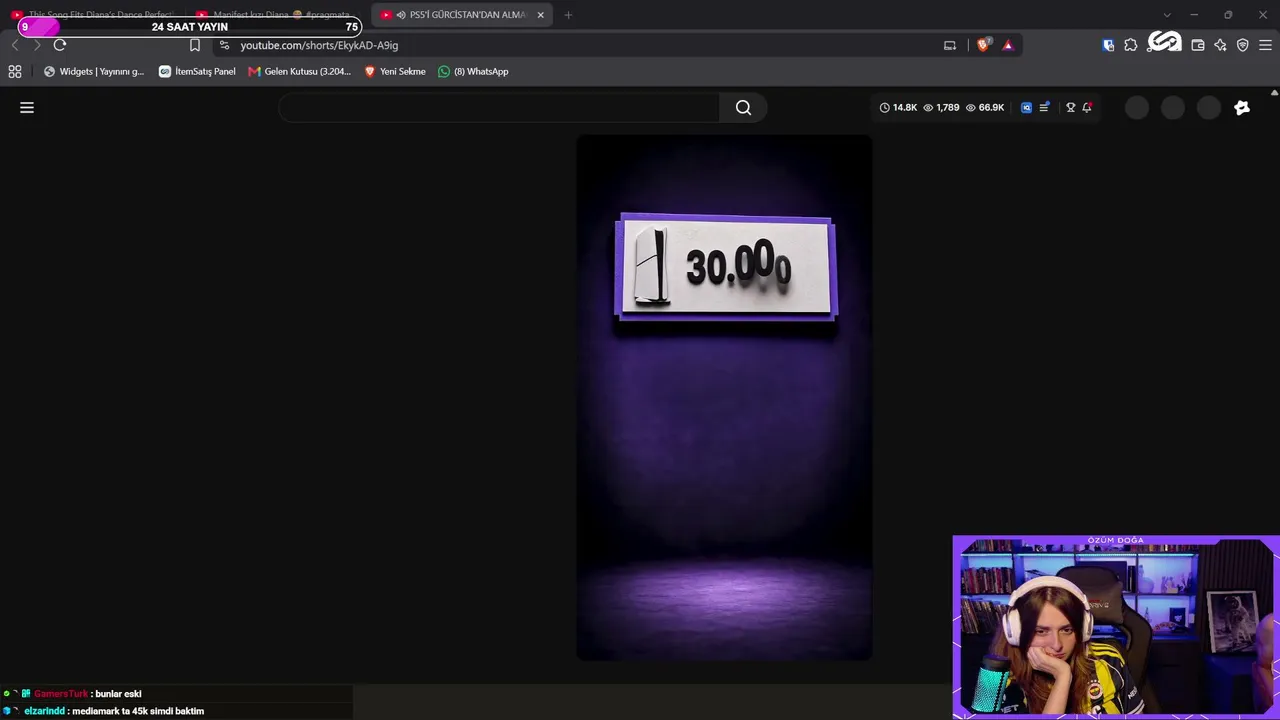Click the 66.9K views eye stat
This screenshot has height=720, width=1280.
pos(985,108)
